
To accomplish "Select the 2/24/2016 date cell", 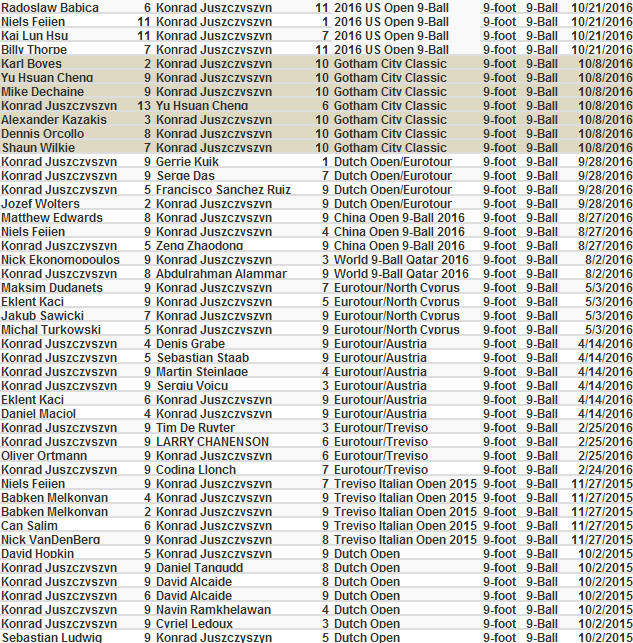I will point(603,469).
